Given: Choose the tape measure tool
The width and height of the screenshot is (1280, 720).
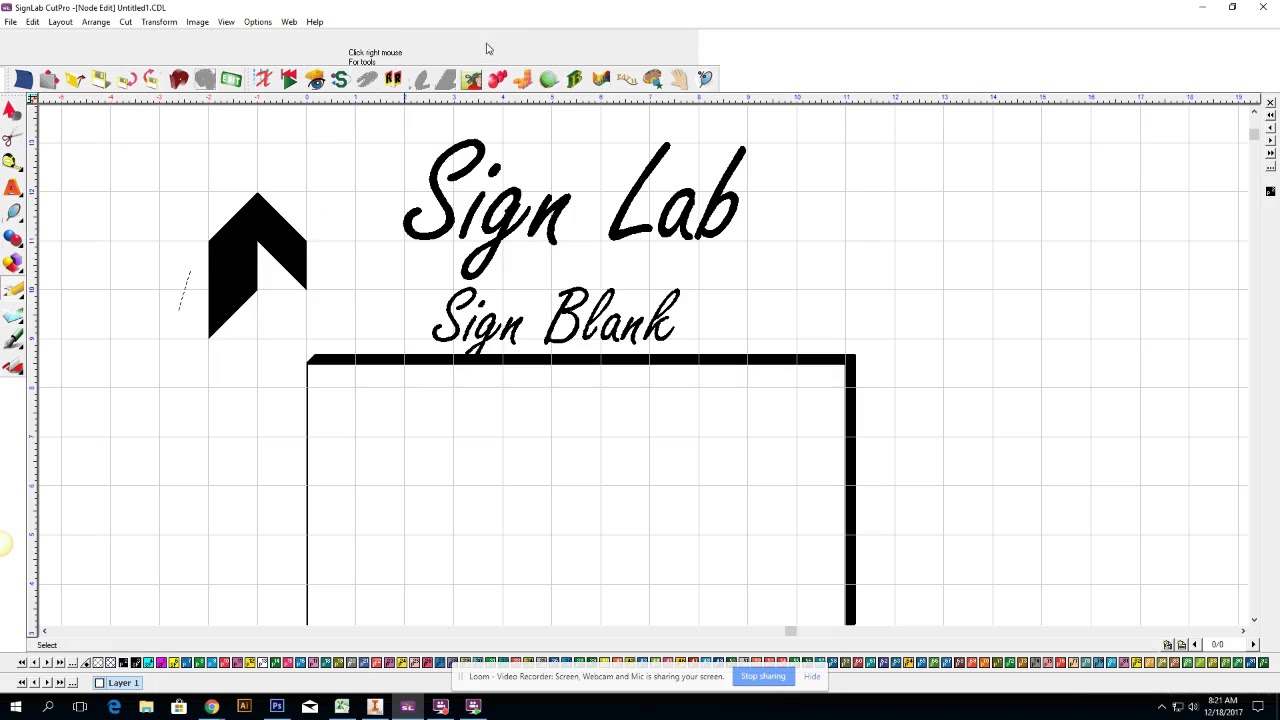Looking at the screenshot, I should [12, 161].
